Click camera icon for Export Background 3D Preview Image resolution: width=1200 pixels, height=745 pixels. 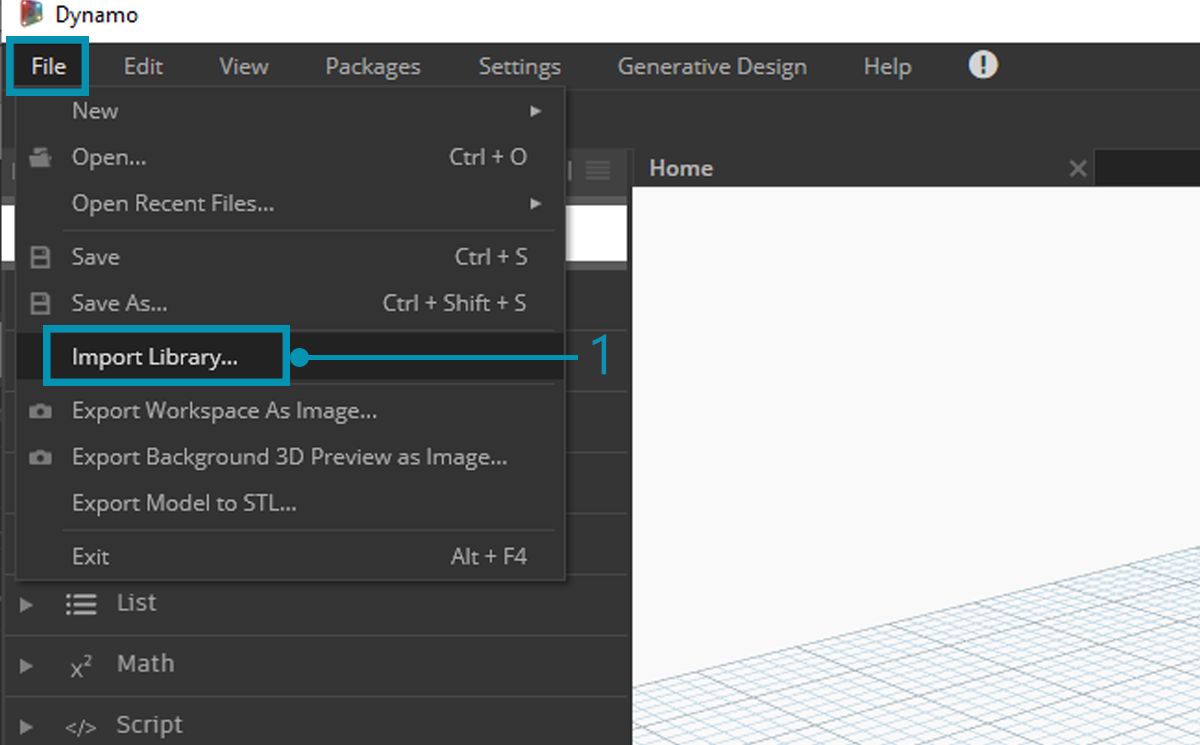point(40,458)
